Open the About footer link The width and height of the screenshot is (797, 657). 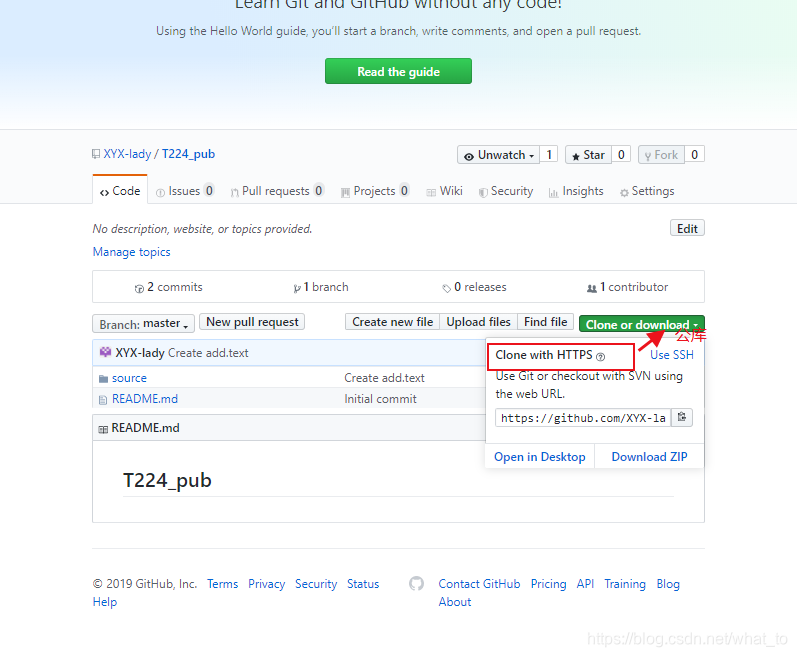[x=455, y=602]
